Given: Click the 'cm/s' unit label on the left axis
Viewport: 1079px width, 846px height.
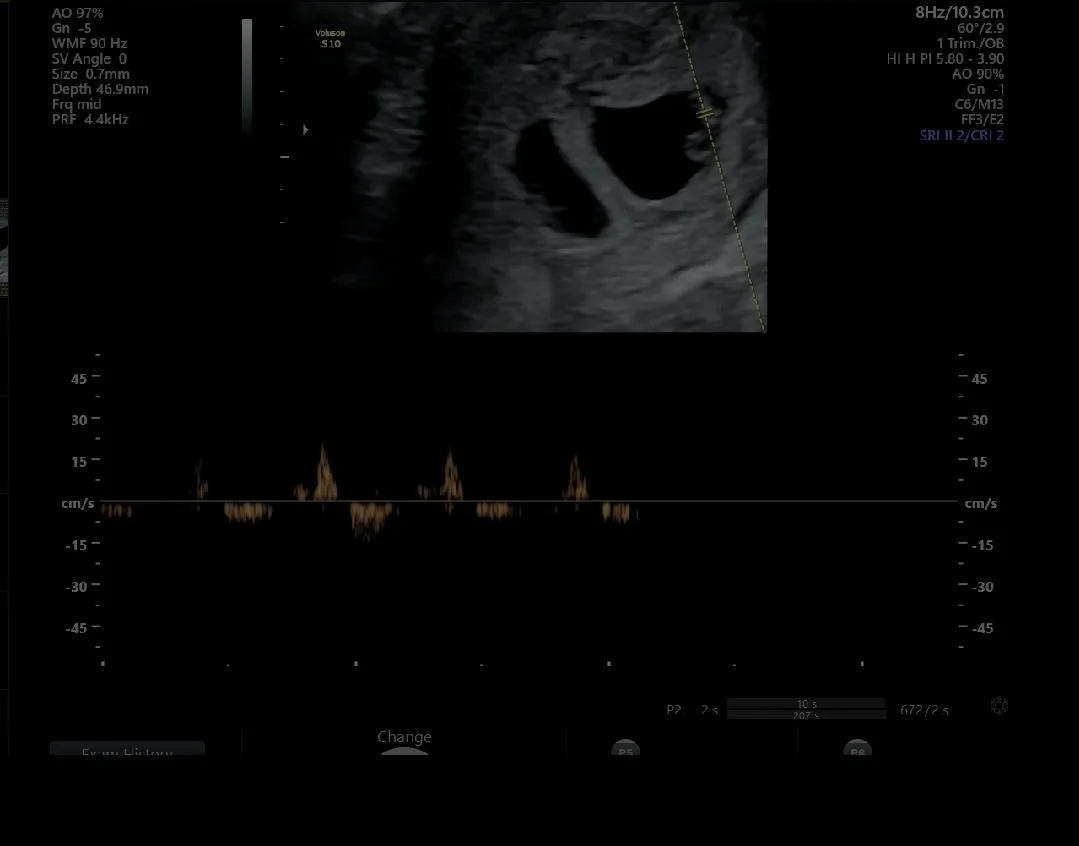Looking at the screenshot, I should [78, 503].
